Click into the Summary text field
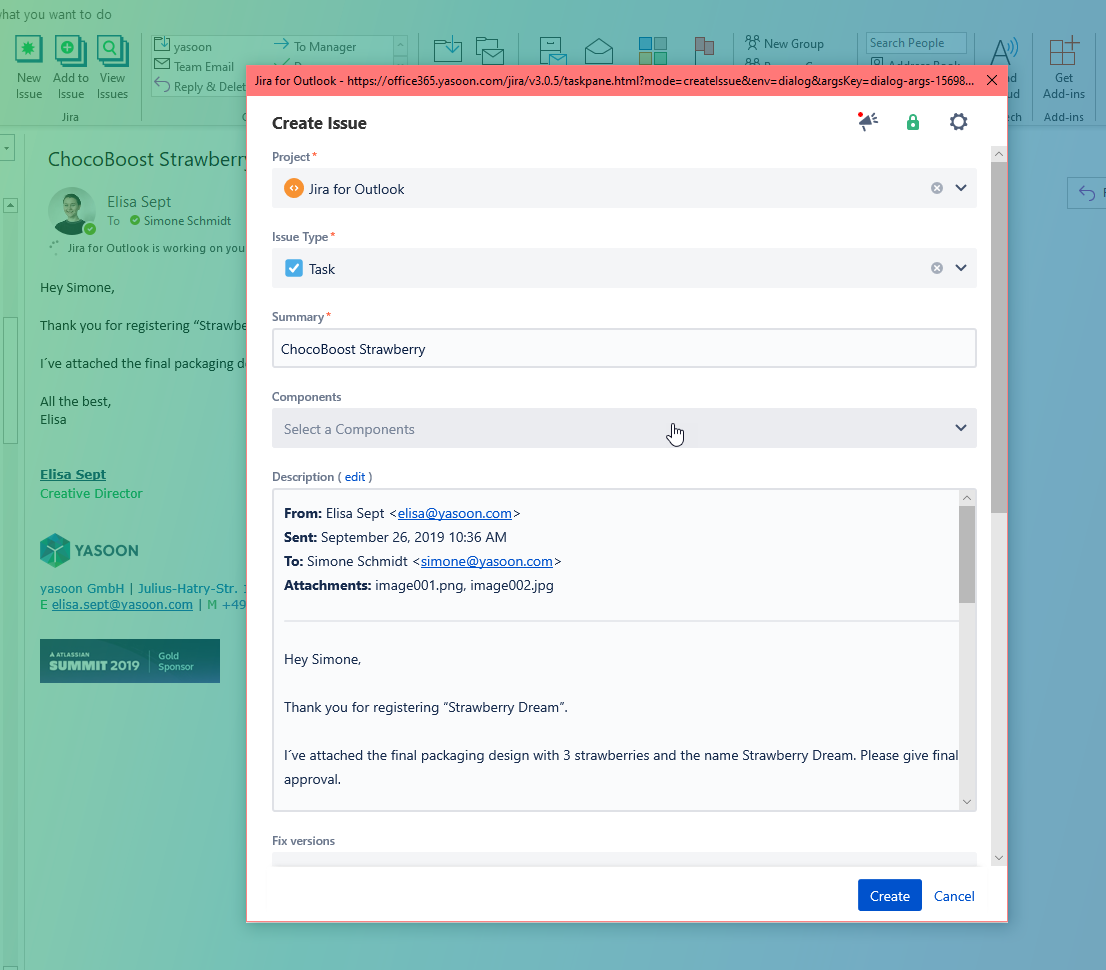 [x=624, y=349]
